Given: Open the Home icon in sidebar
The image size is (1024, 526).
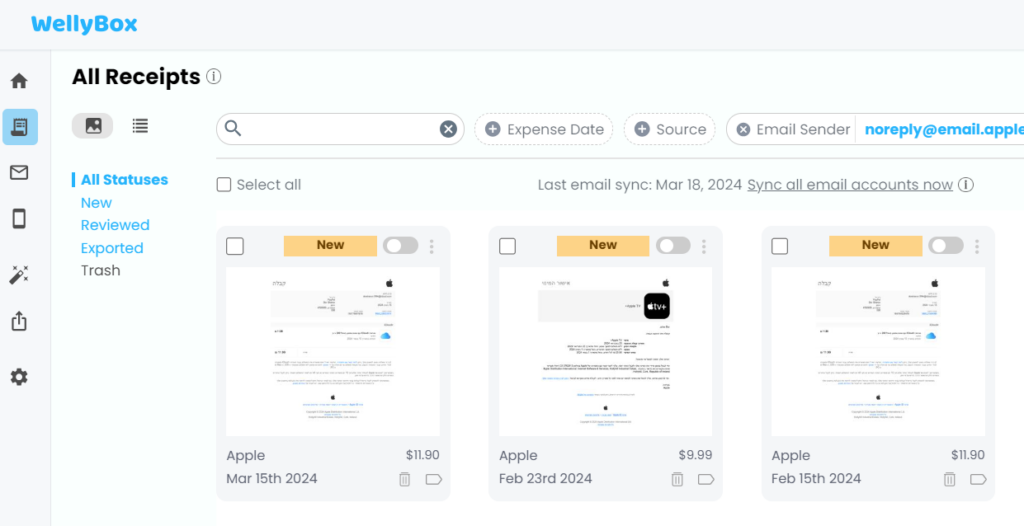Looking at the screenshot, I should 19,81.
